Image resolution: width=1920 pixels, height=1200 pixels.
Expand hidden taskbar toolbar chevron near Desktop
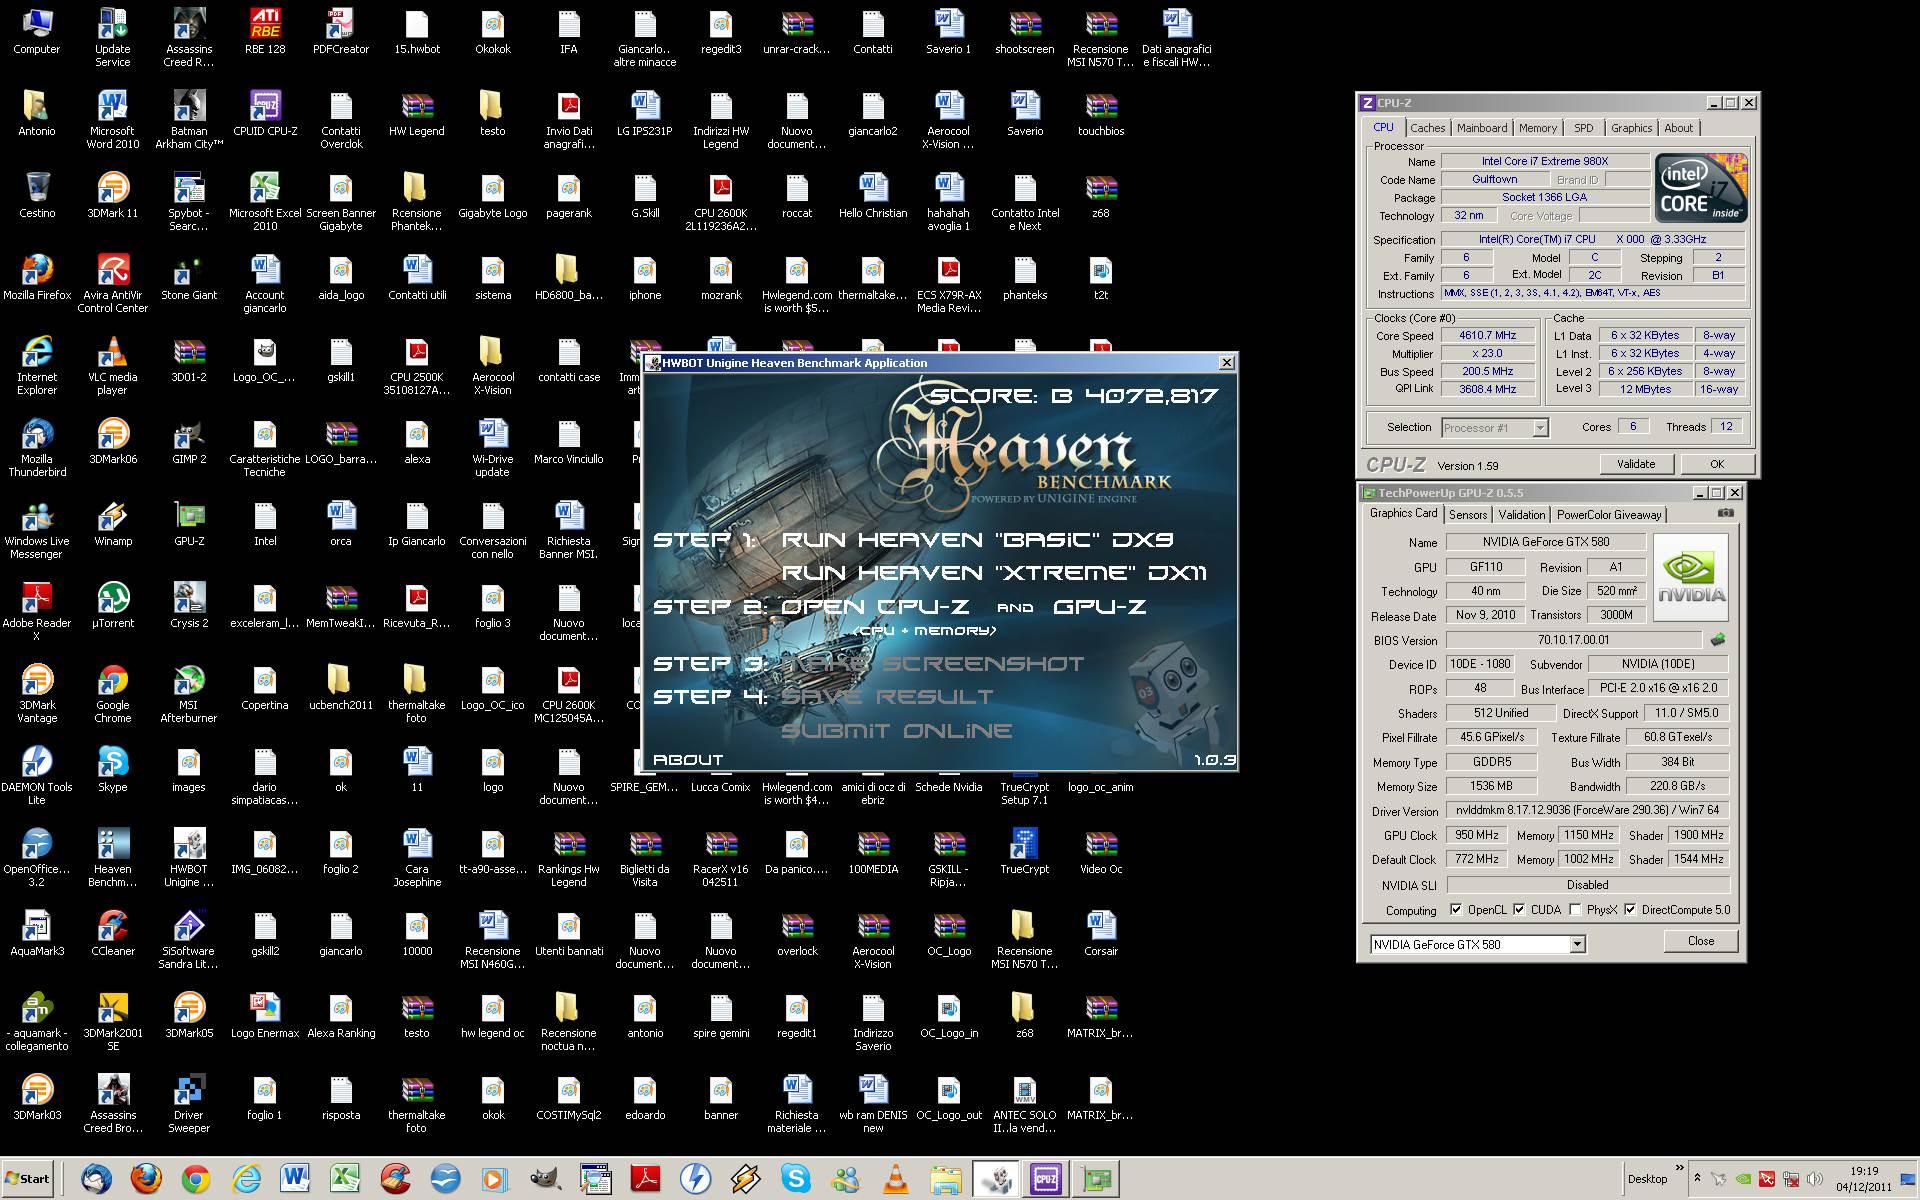coord(1680,1168)
